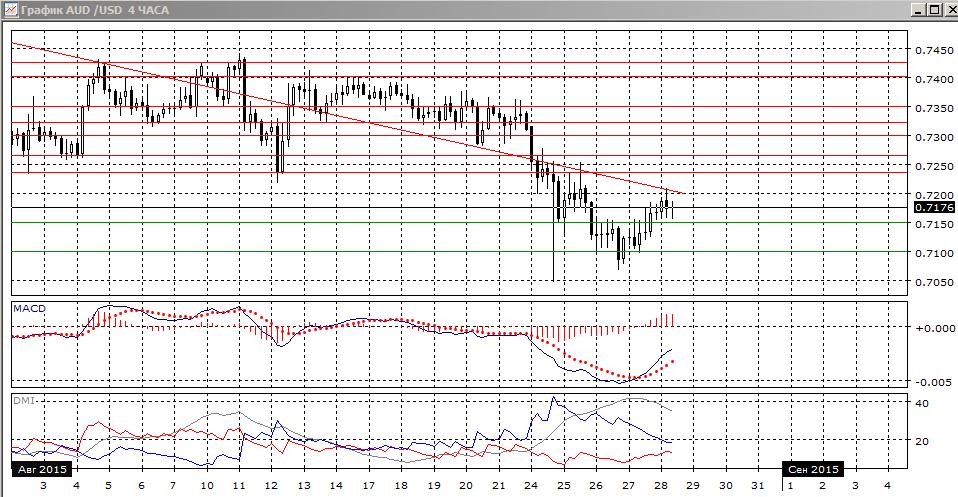Image resolution: width=958 pixels, height=497 pixels.
Task: Minimize the AUD/USD chart window
Action: [918, 10]
